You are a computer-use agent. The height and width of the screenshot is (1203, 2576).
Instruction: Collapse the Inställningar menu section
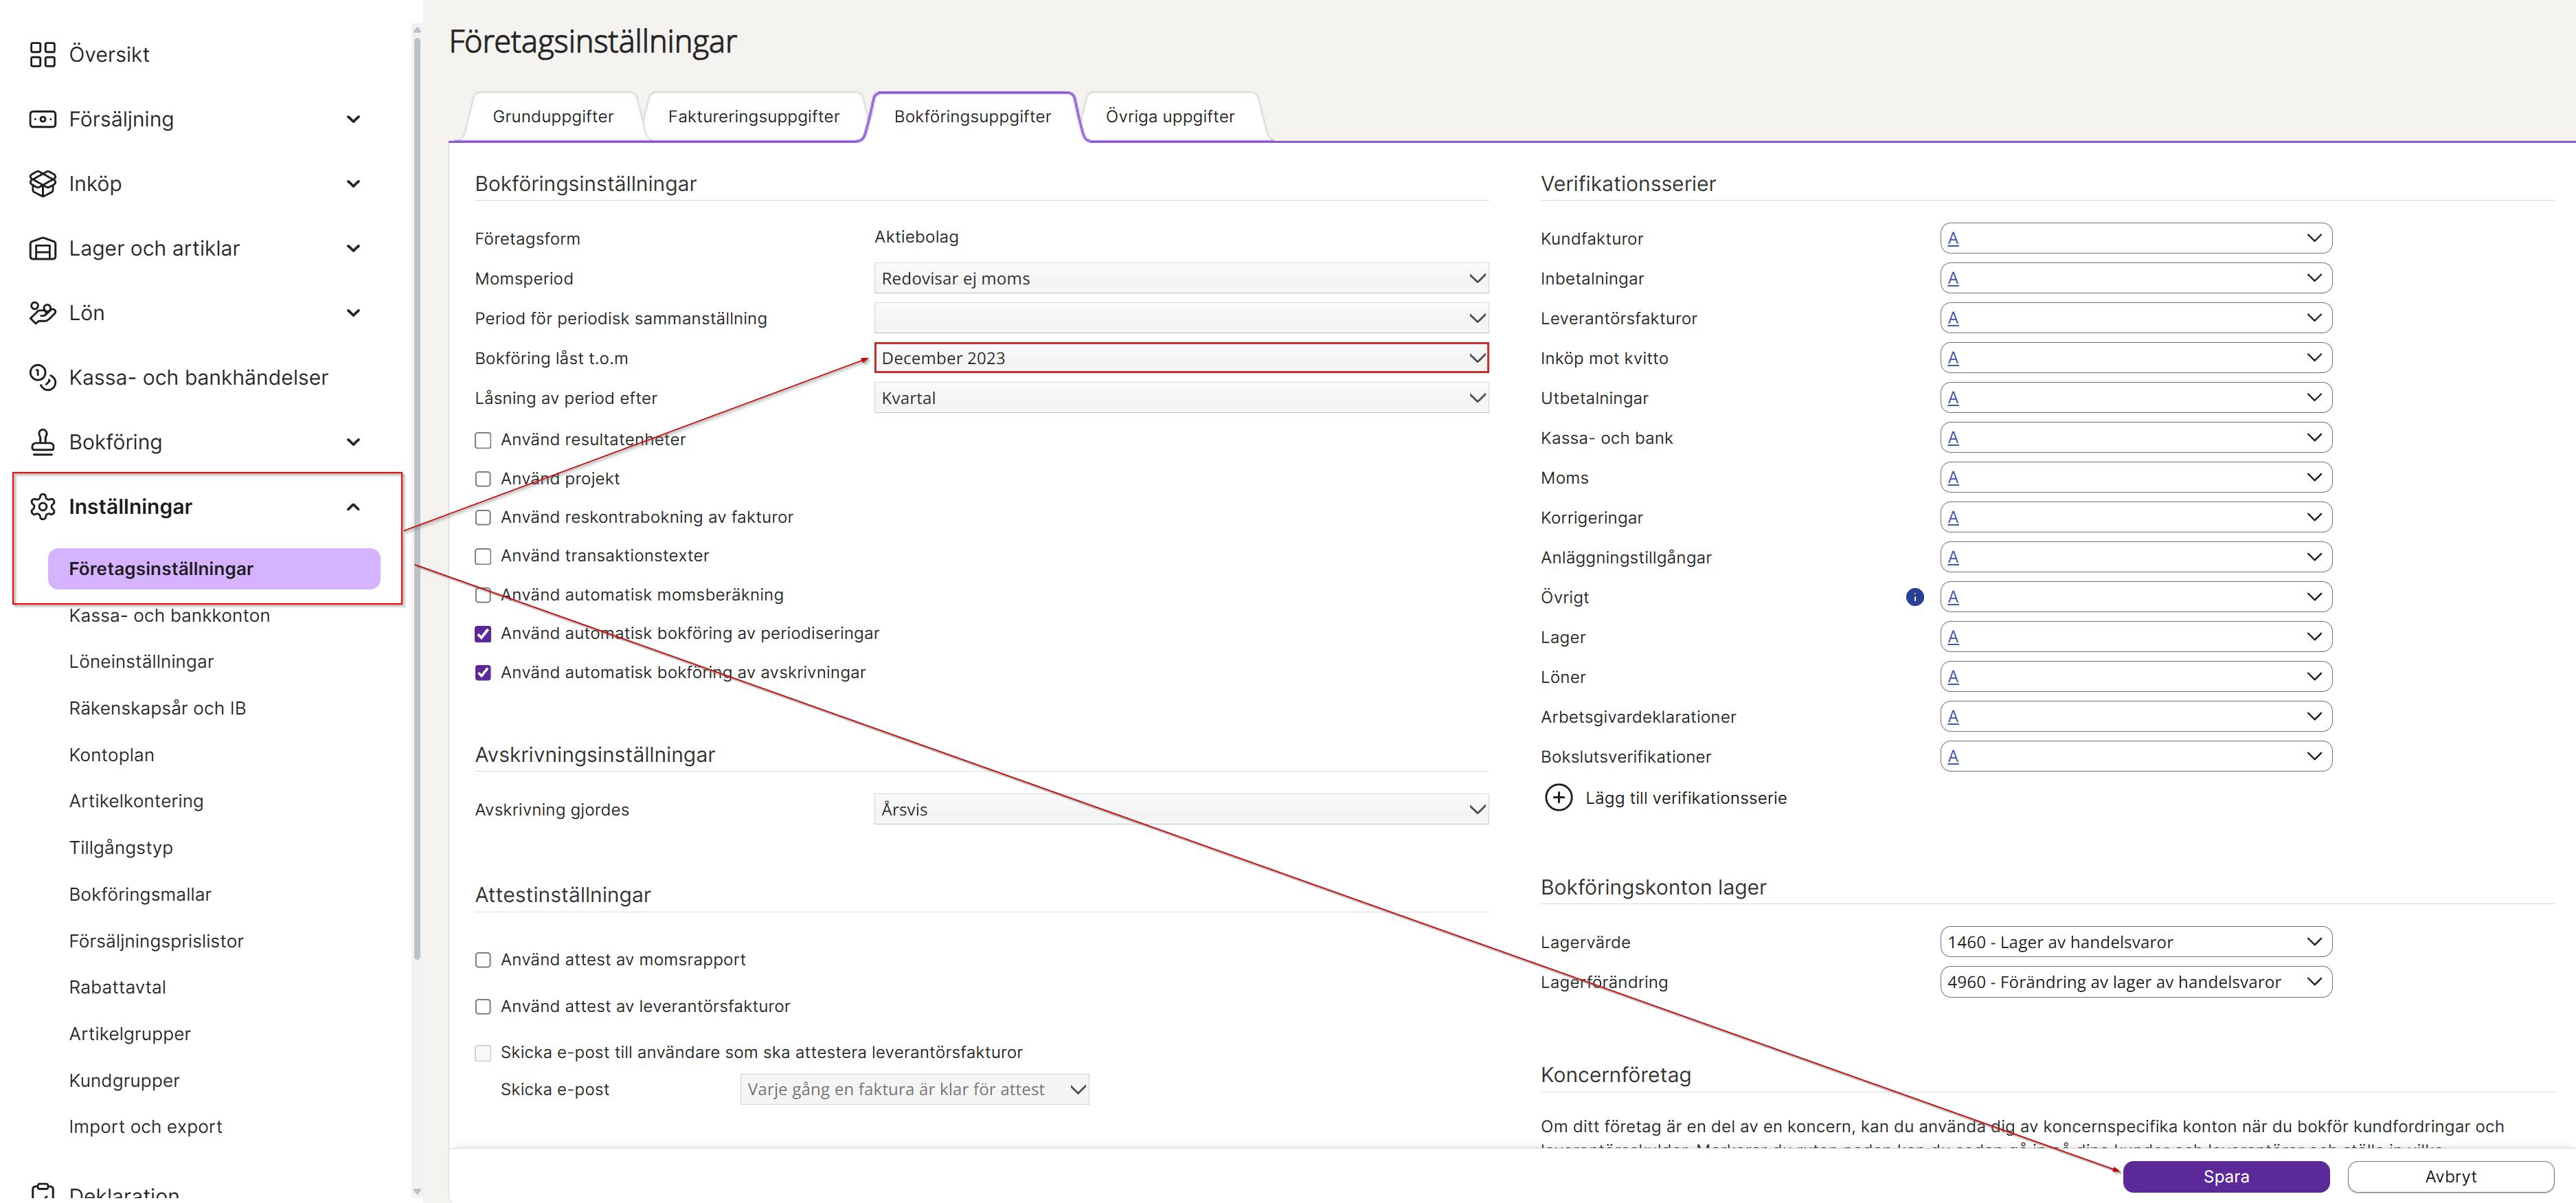353,507
